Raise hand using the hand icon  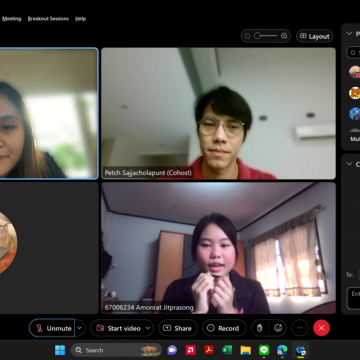click(x=260, y=328)
